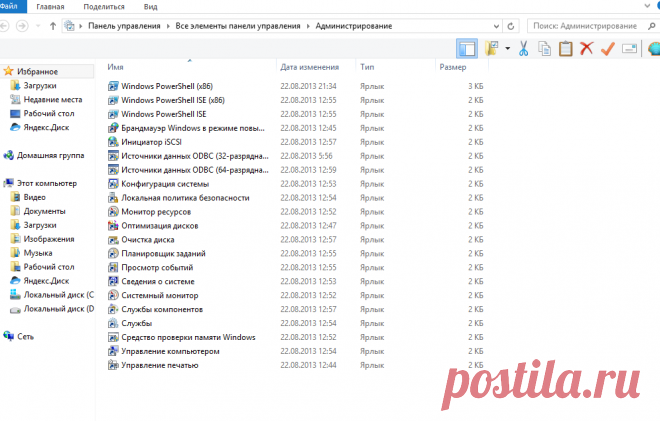Select Локальный диск (D in sidebar
The image size is (660, 421).
click(x=59, y=309)
